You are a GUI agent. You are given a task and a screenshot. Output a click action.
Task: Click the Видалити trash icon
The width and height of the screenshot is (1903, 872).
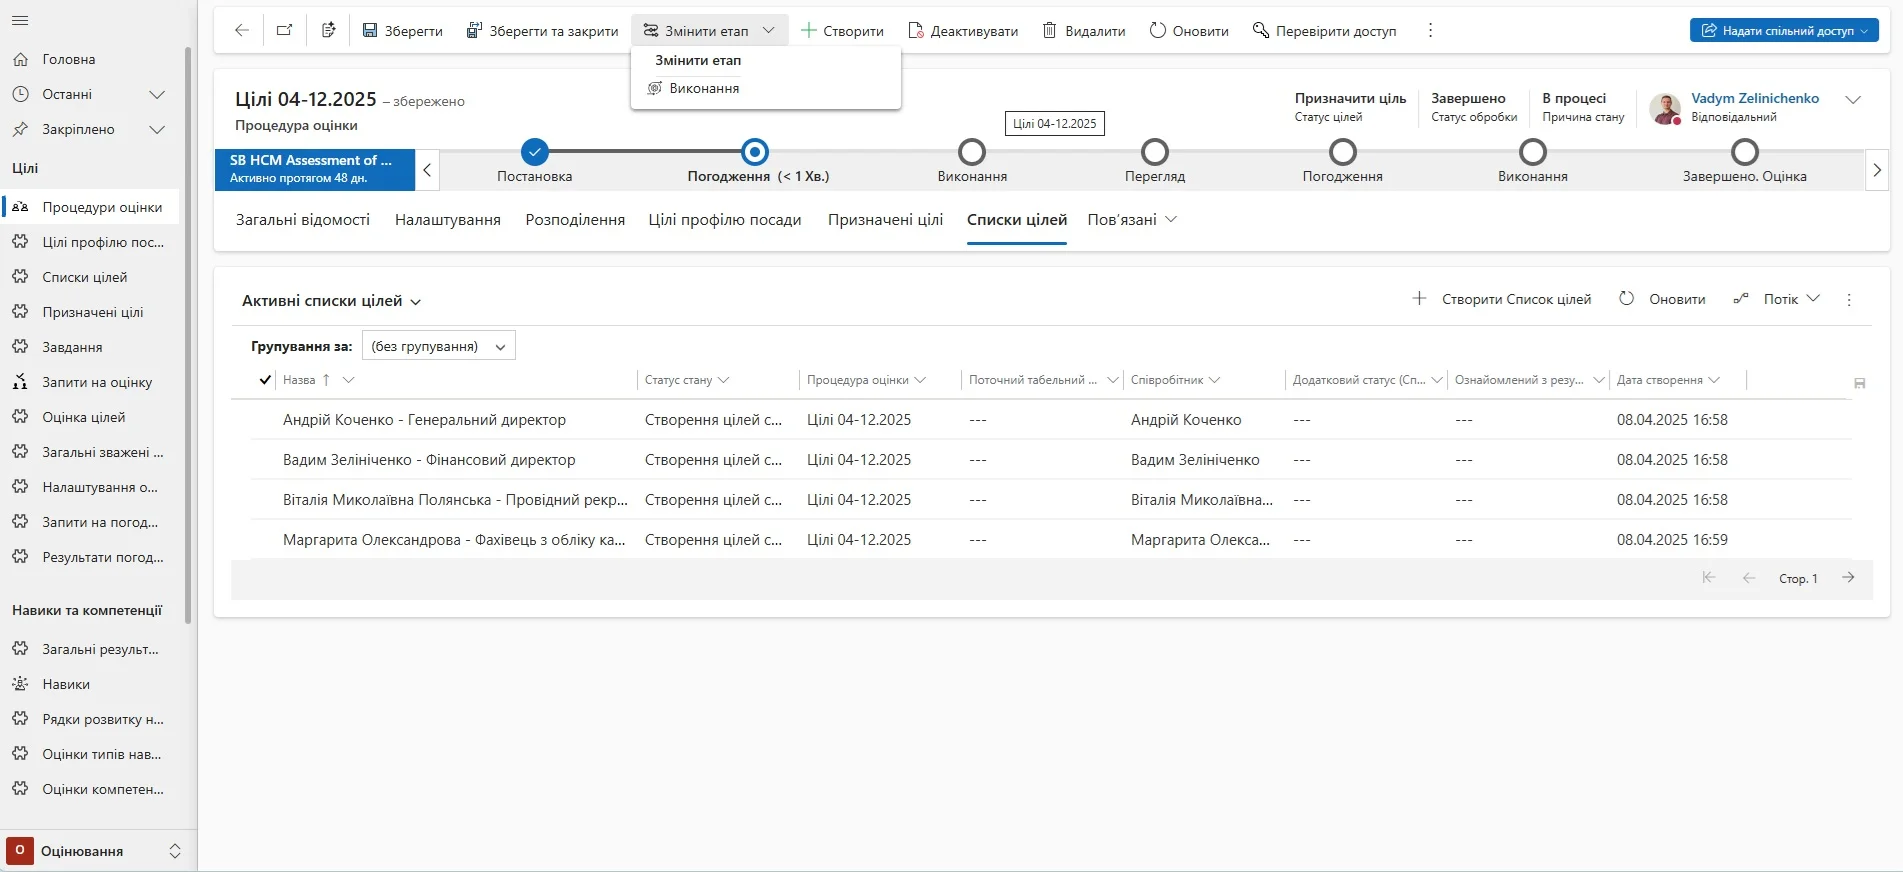[x=1049, y=31]
